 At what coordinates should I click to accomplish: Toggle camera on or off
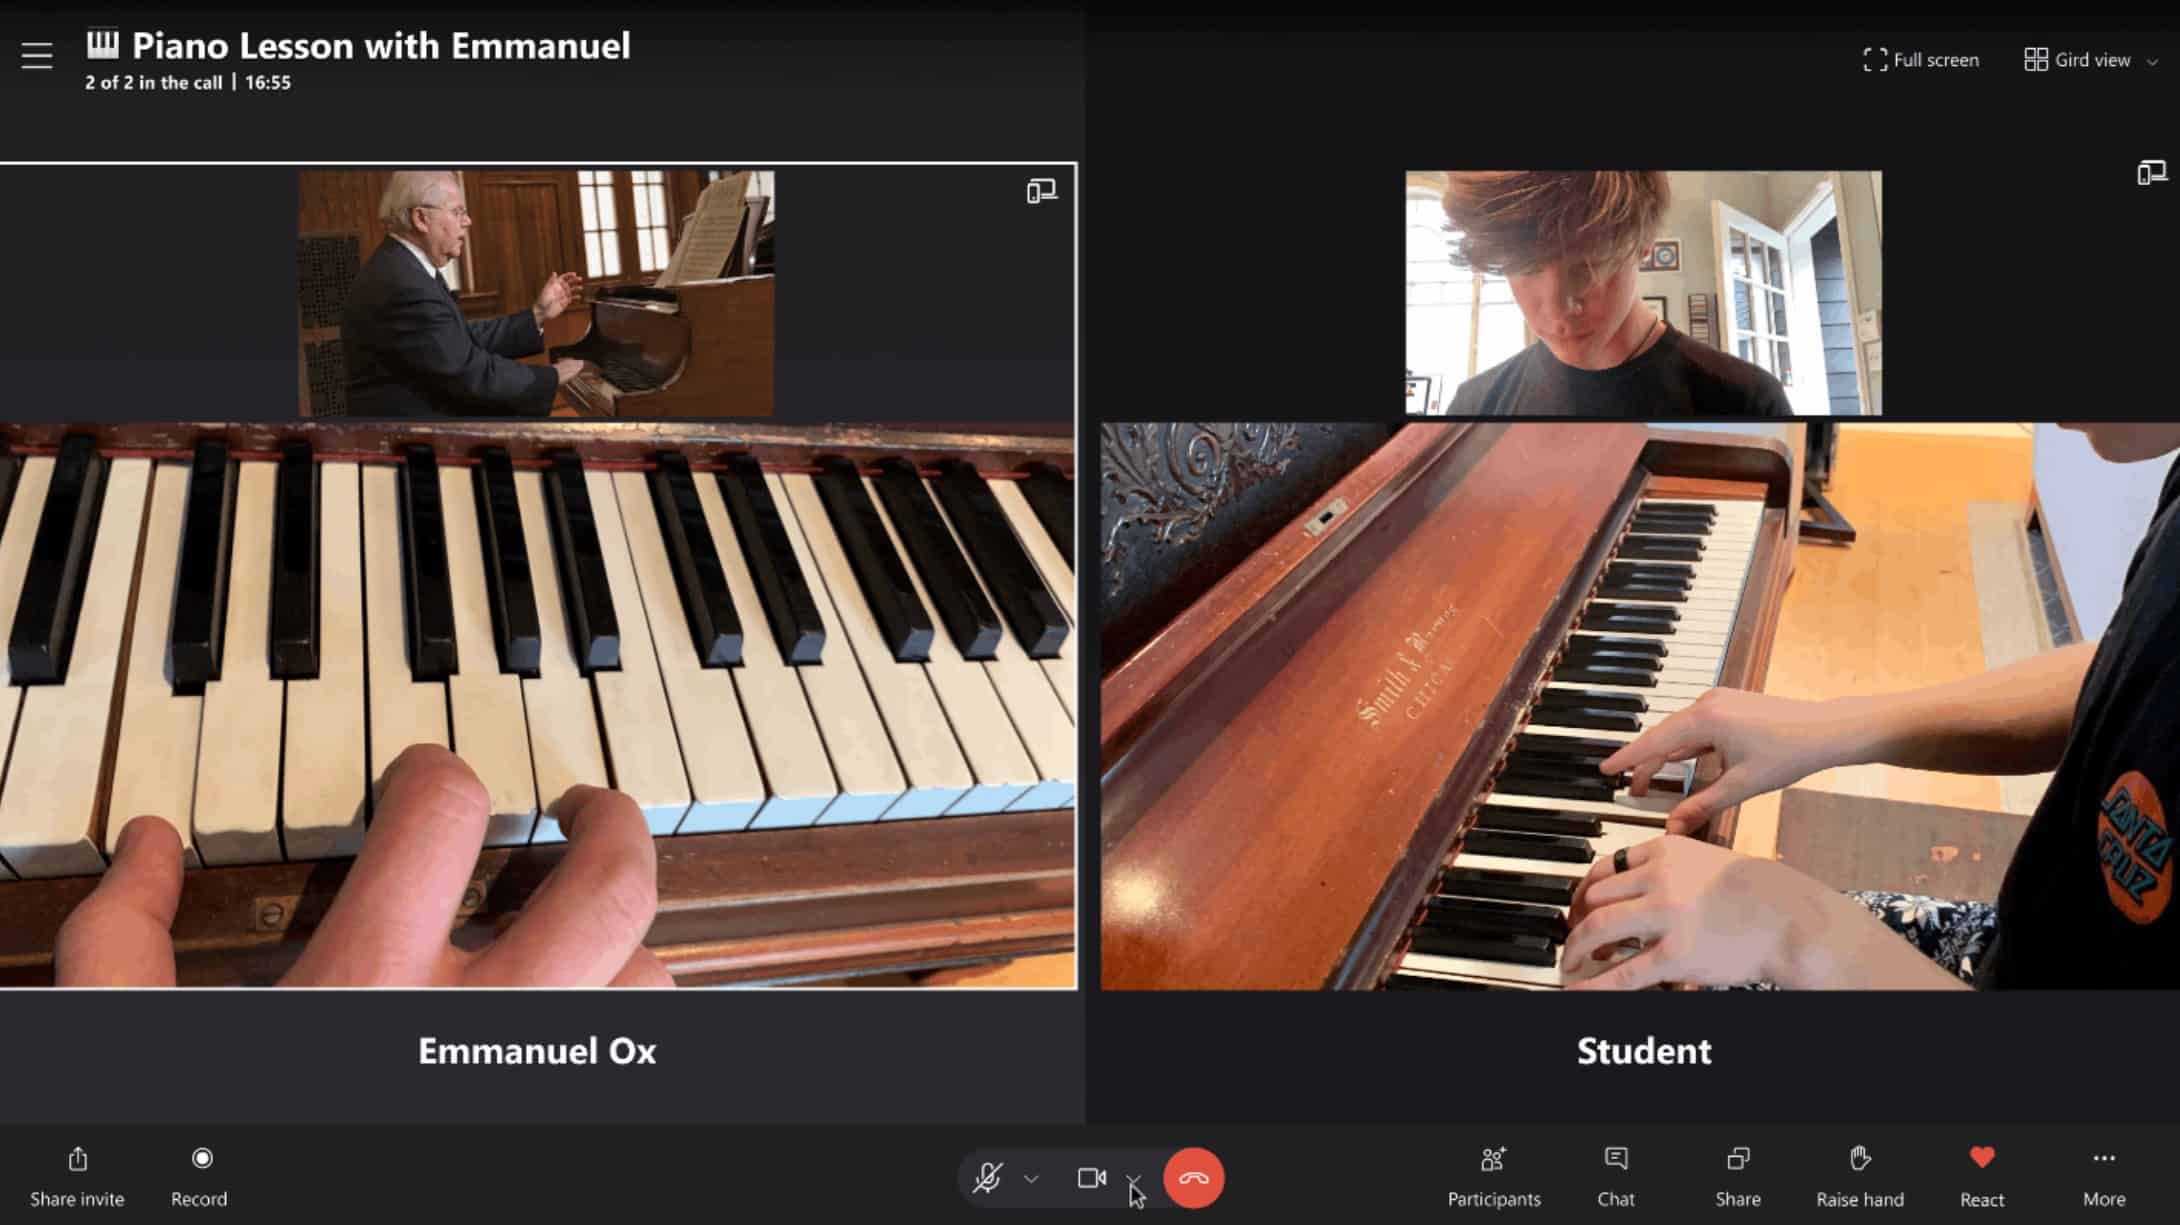[1090, 1177]
